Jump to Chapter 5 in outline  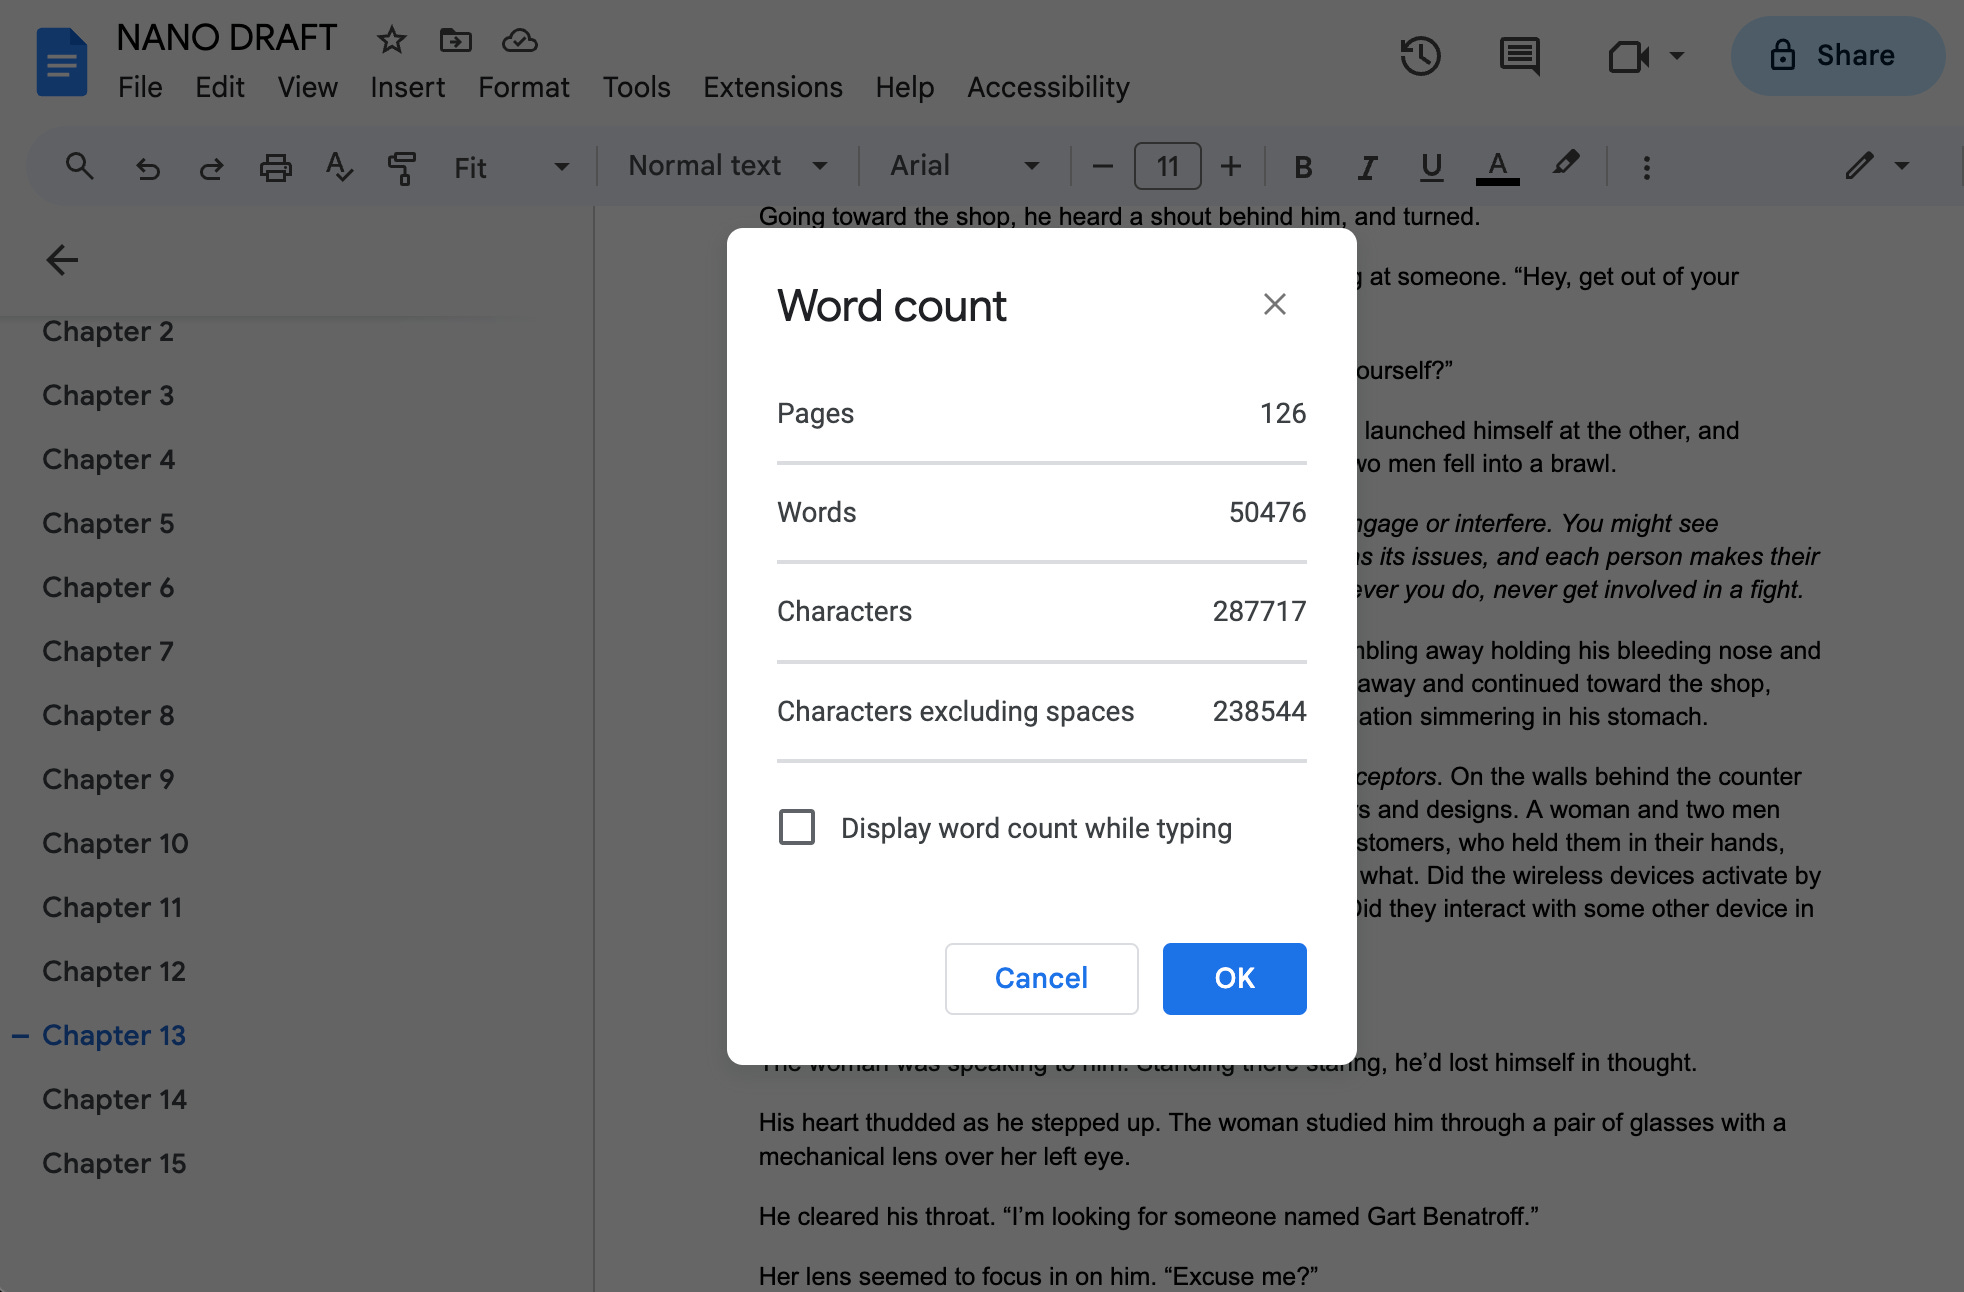108,524
